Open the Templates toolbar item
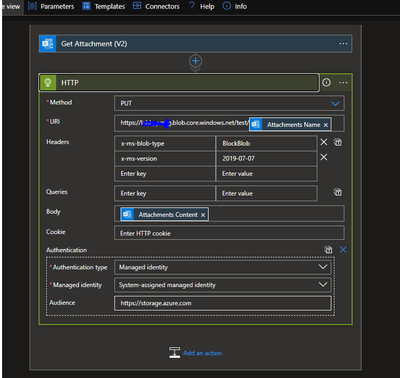Viewport: 400px width, 378px height. coord(104,6)
